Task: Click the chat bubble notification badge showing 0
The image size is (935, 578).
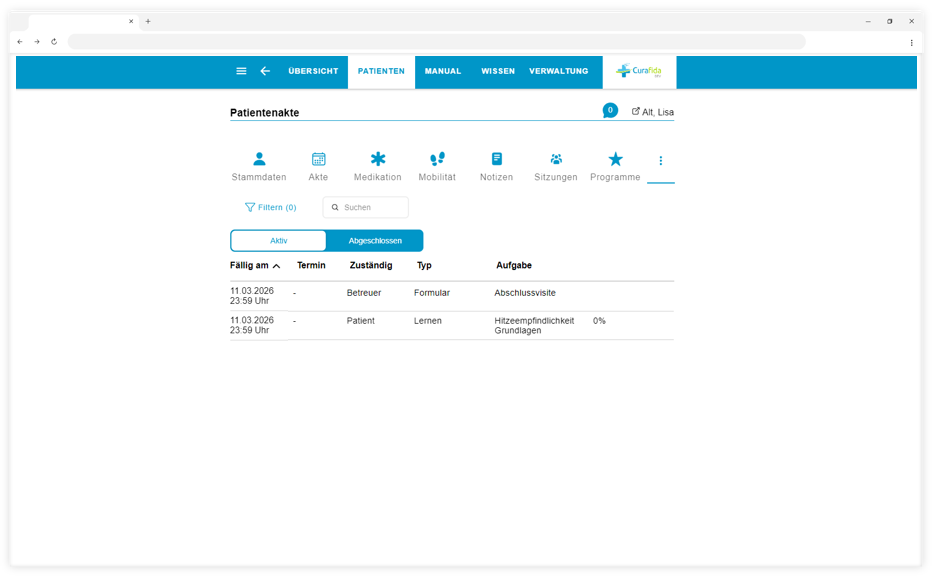Action: [610, 110]
